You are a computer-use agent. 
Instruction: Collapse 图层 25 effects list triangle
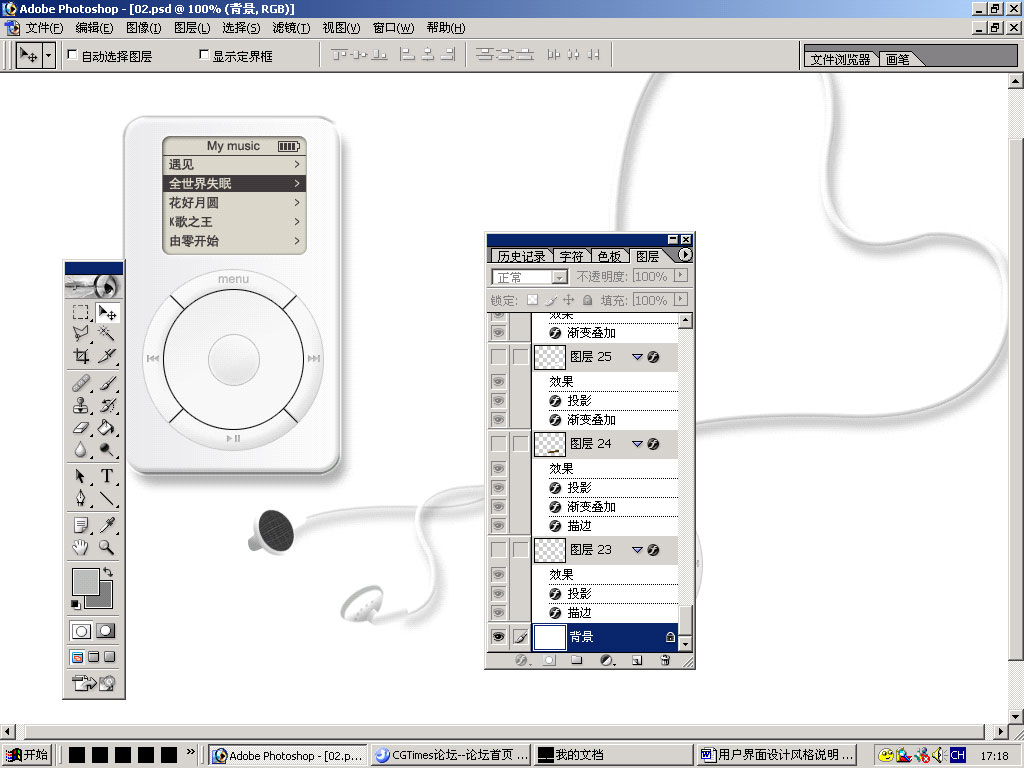(x=637, y=357)
